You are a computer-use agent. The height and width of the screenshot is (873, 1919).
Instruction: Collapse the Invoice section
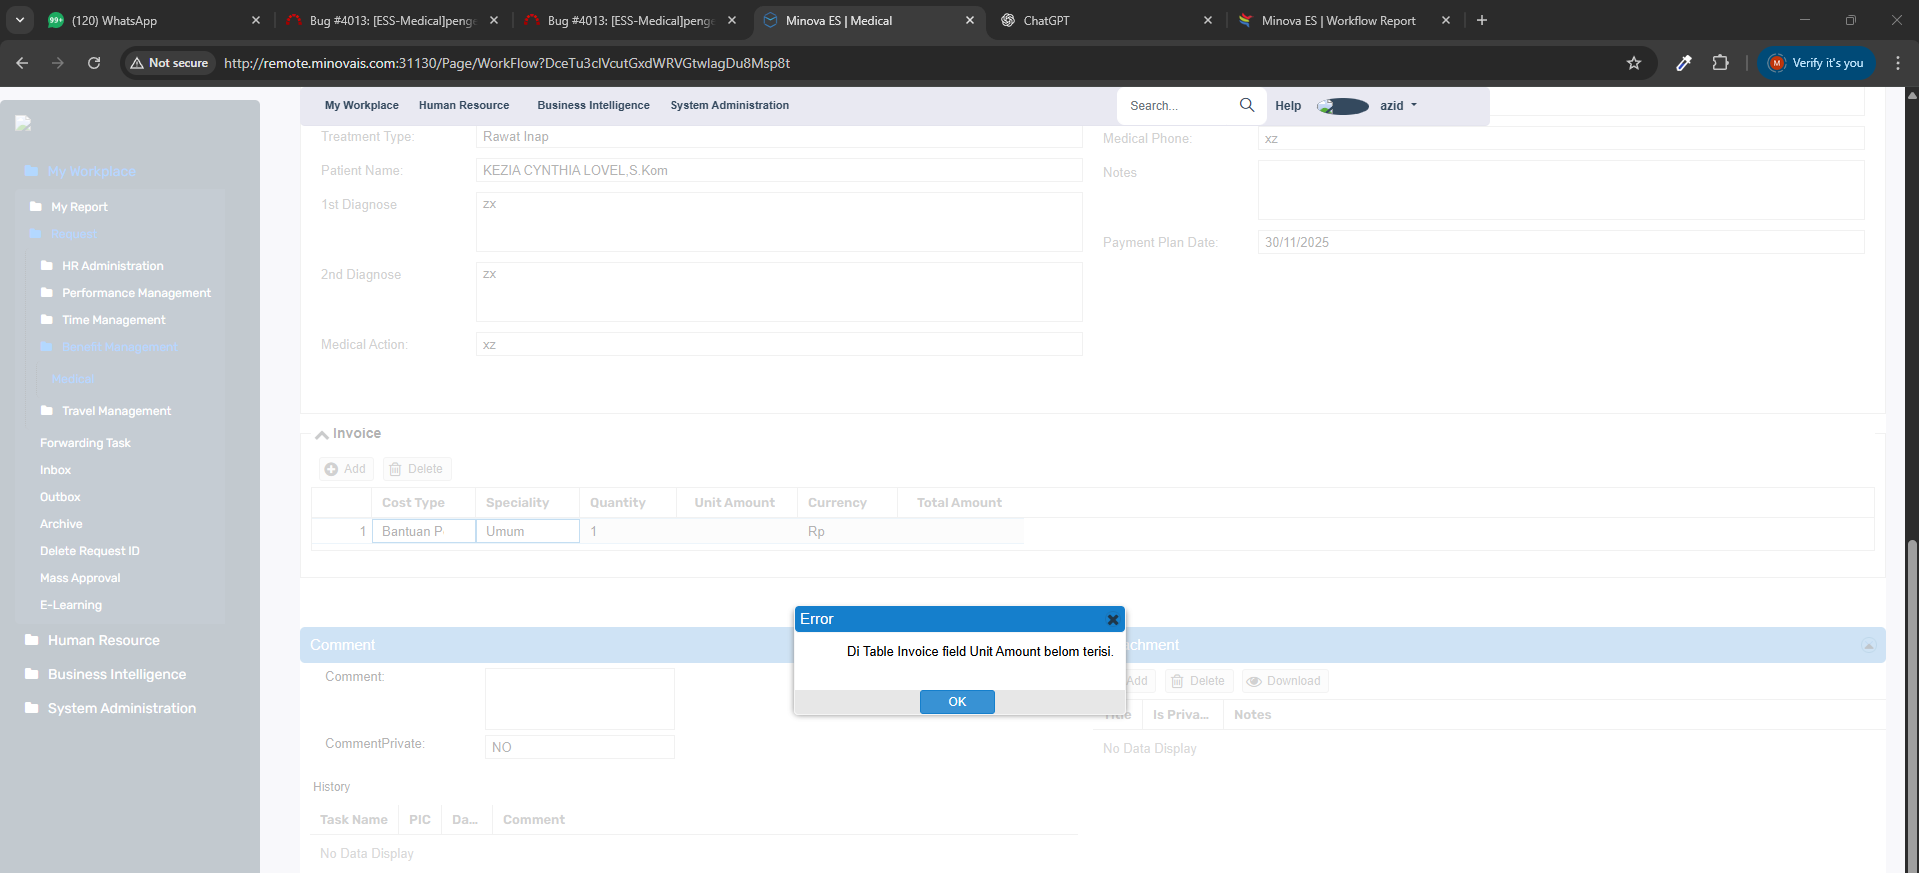pos(322,434)
